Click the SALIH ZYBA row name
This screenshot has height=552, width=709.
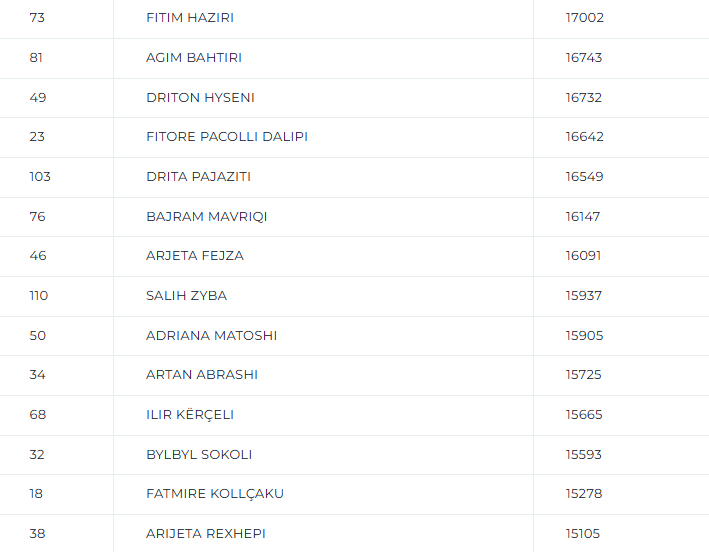[186, 295]
